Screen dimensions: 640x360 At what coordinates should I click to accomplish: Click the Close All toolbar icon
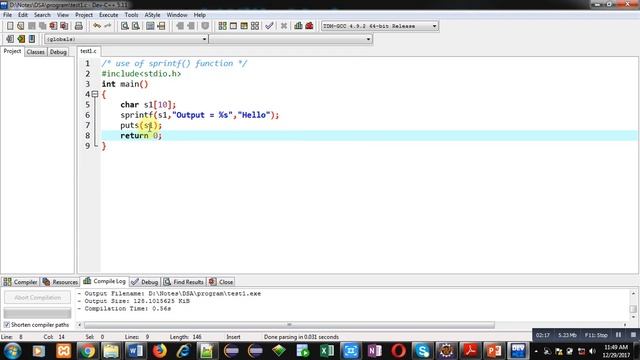pyautogui.click(x=64, y=26)
